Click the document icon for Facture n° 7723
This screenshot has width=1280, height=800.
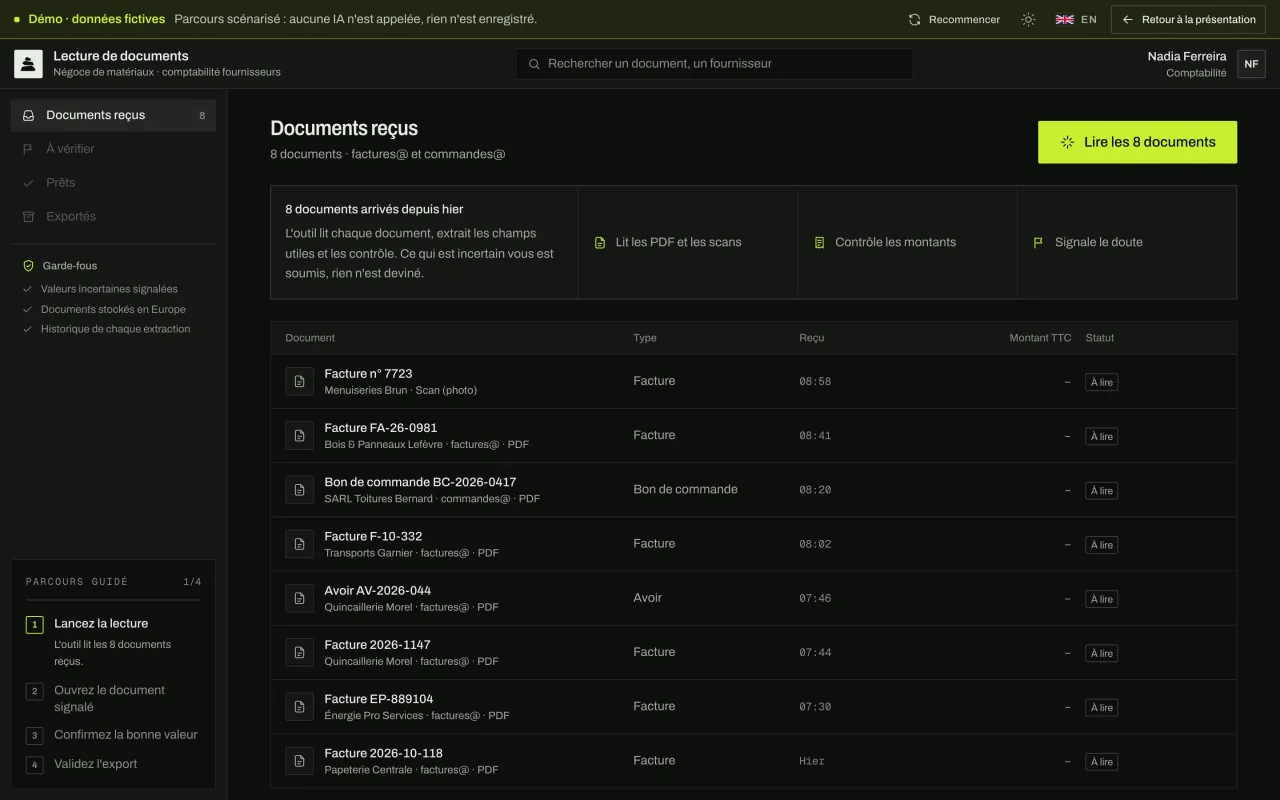299,381
